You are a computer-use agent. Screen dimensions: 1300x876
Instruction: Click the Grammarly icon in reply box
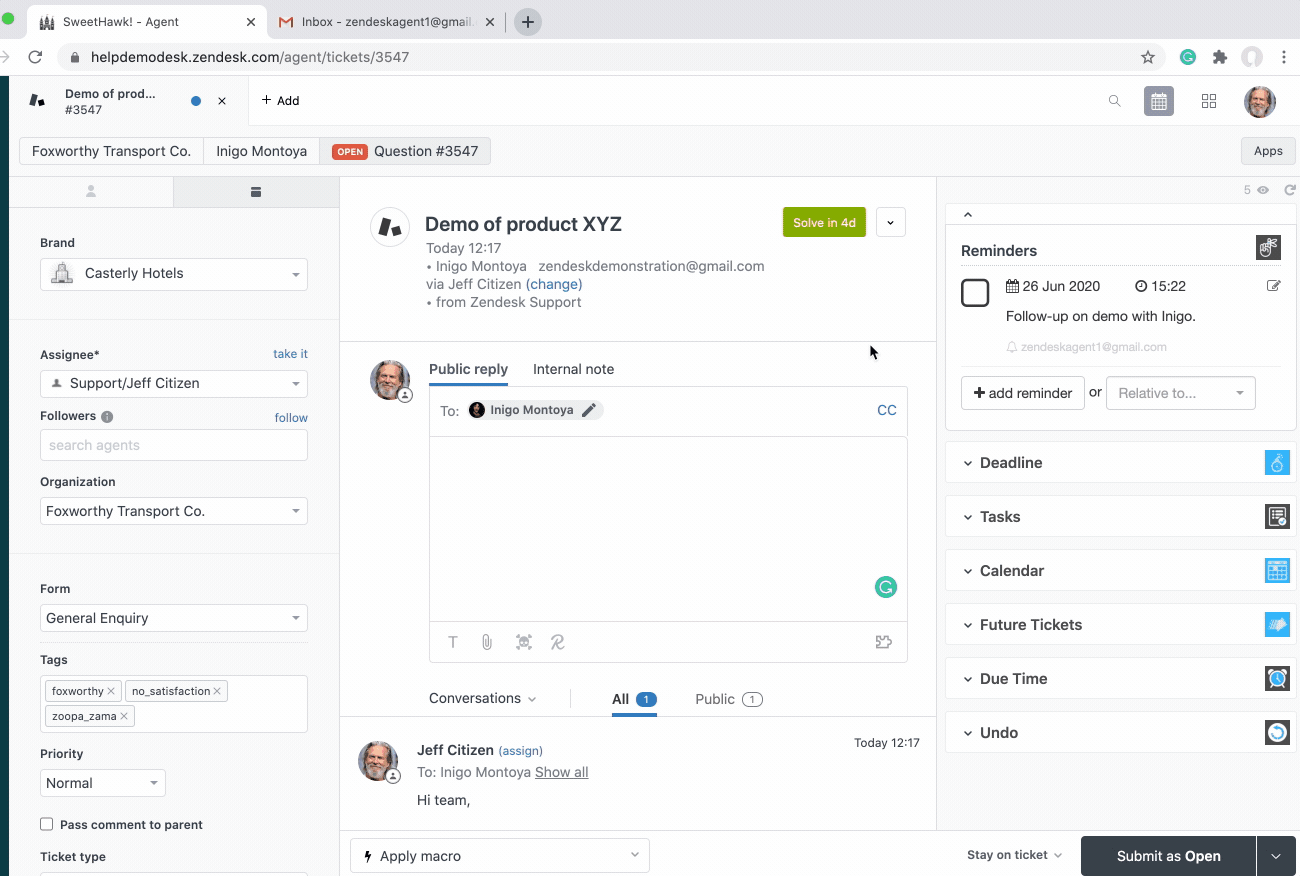pyautogui.click(x=885, y=587)
